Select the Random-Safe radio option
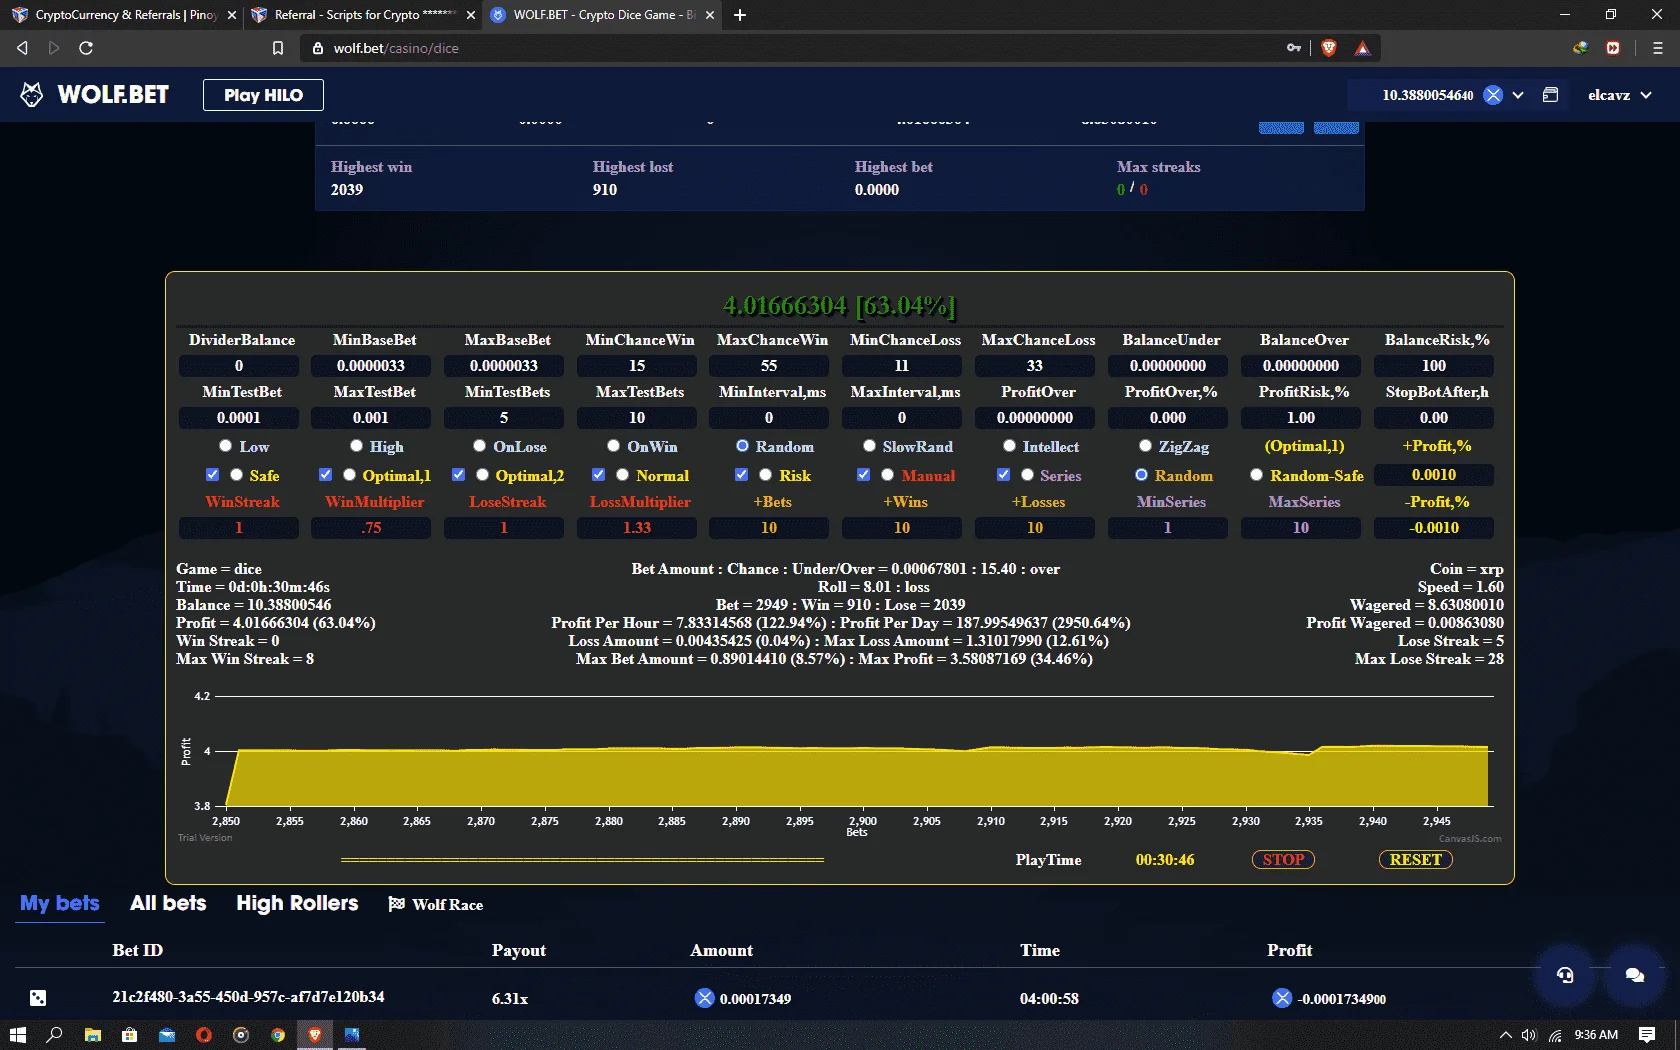This screenshot has width=1680, height=1050. [1256, 475]
